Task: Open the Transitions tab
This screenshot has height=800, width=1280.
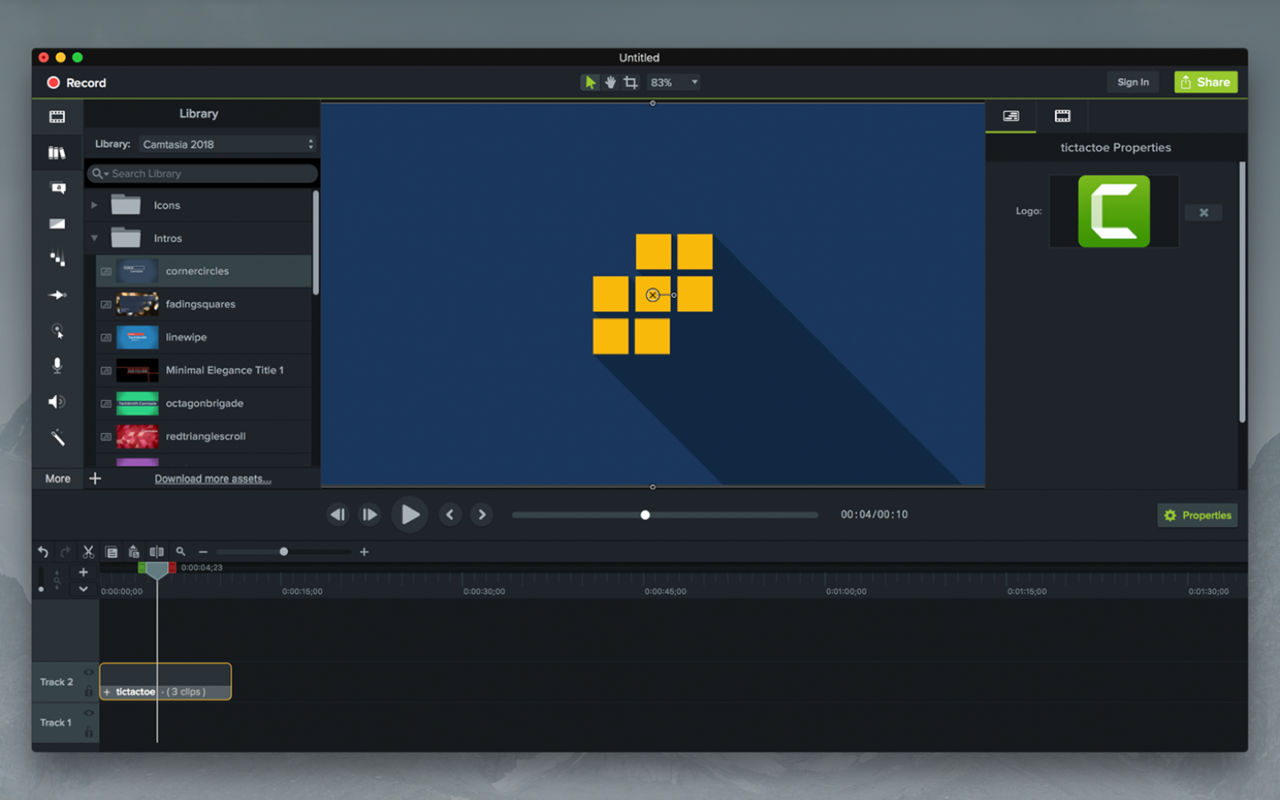Action: 57,224
